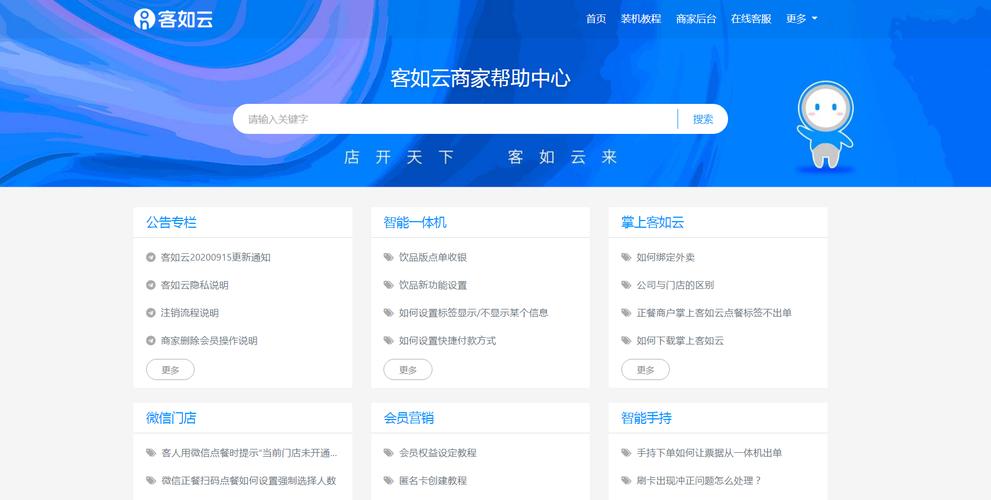The width and height of the screenshot is (991, 500).
Task: Open article 饮品版点单收银
Action: coord(433,257)
